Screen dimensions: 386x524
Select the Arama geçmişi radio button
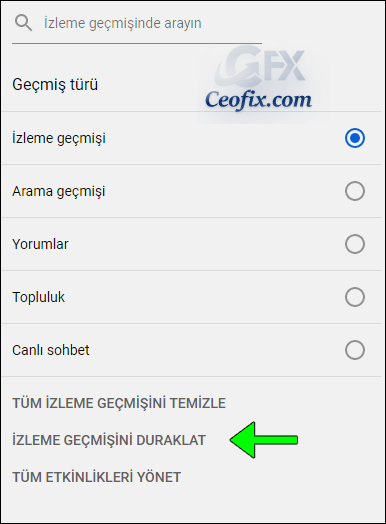[355, 191]
